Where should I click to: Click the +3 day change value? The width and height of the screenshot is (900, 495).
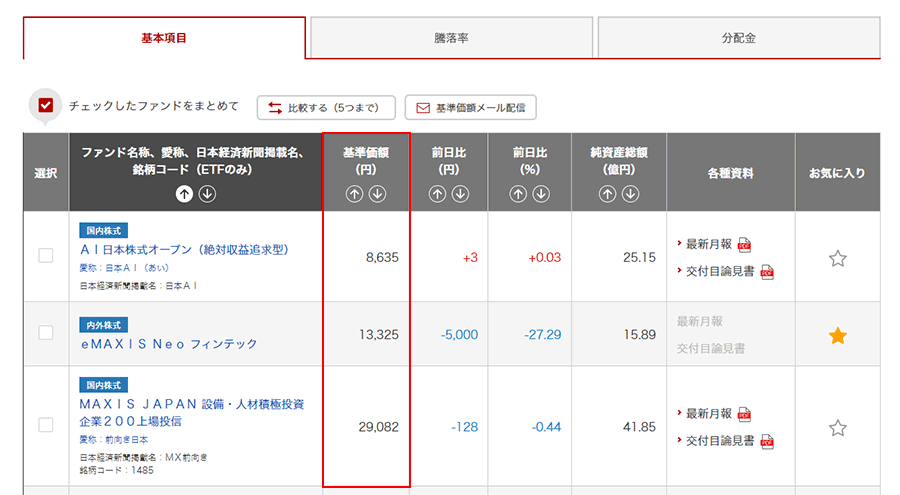tap(470, 257)
